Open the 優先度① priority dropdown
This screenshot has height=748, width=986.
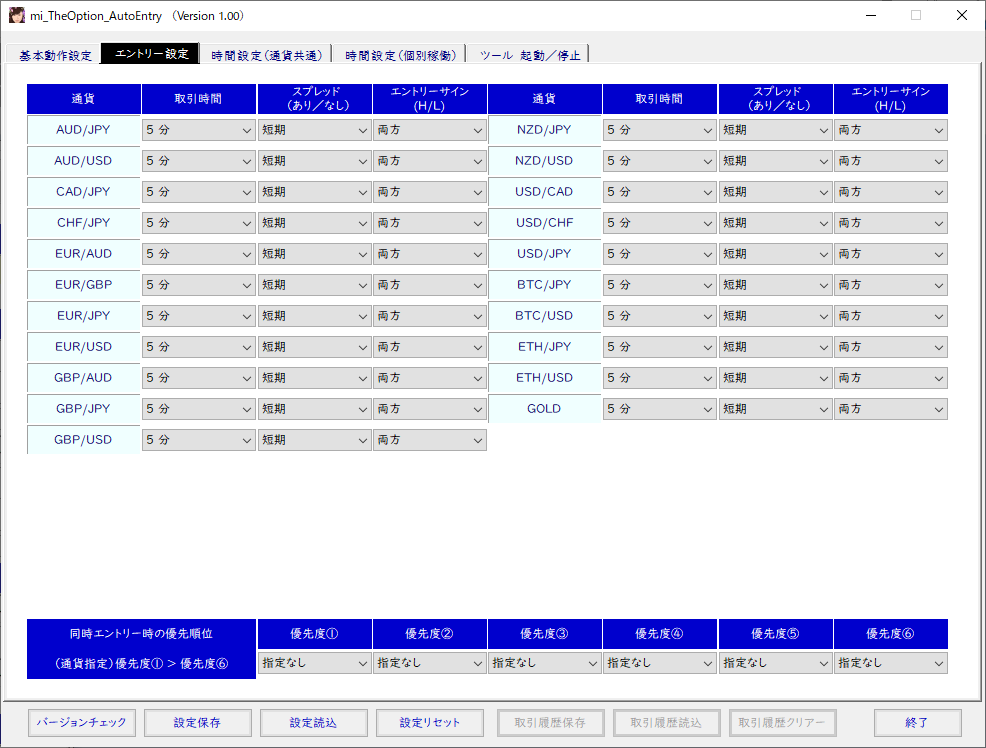(314, 662)
